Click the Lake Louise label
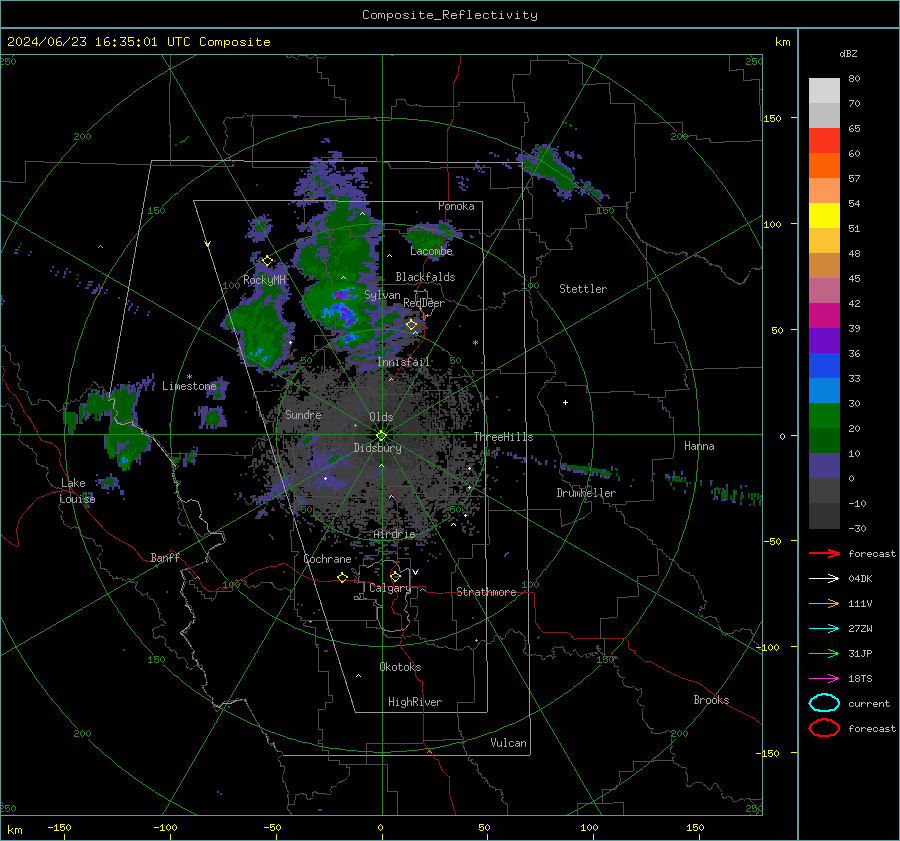 point(77,491)
